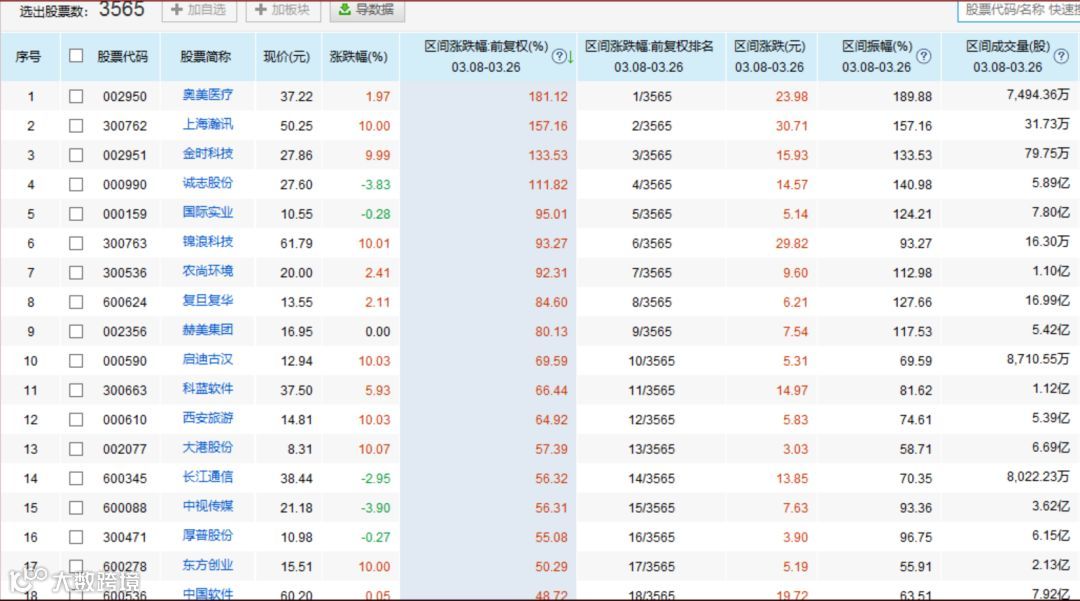Click stock code 600345
Viewport: 1080px width, 601px height.
pos(125,479)
